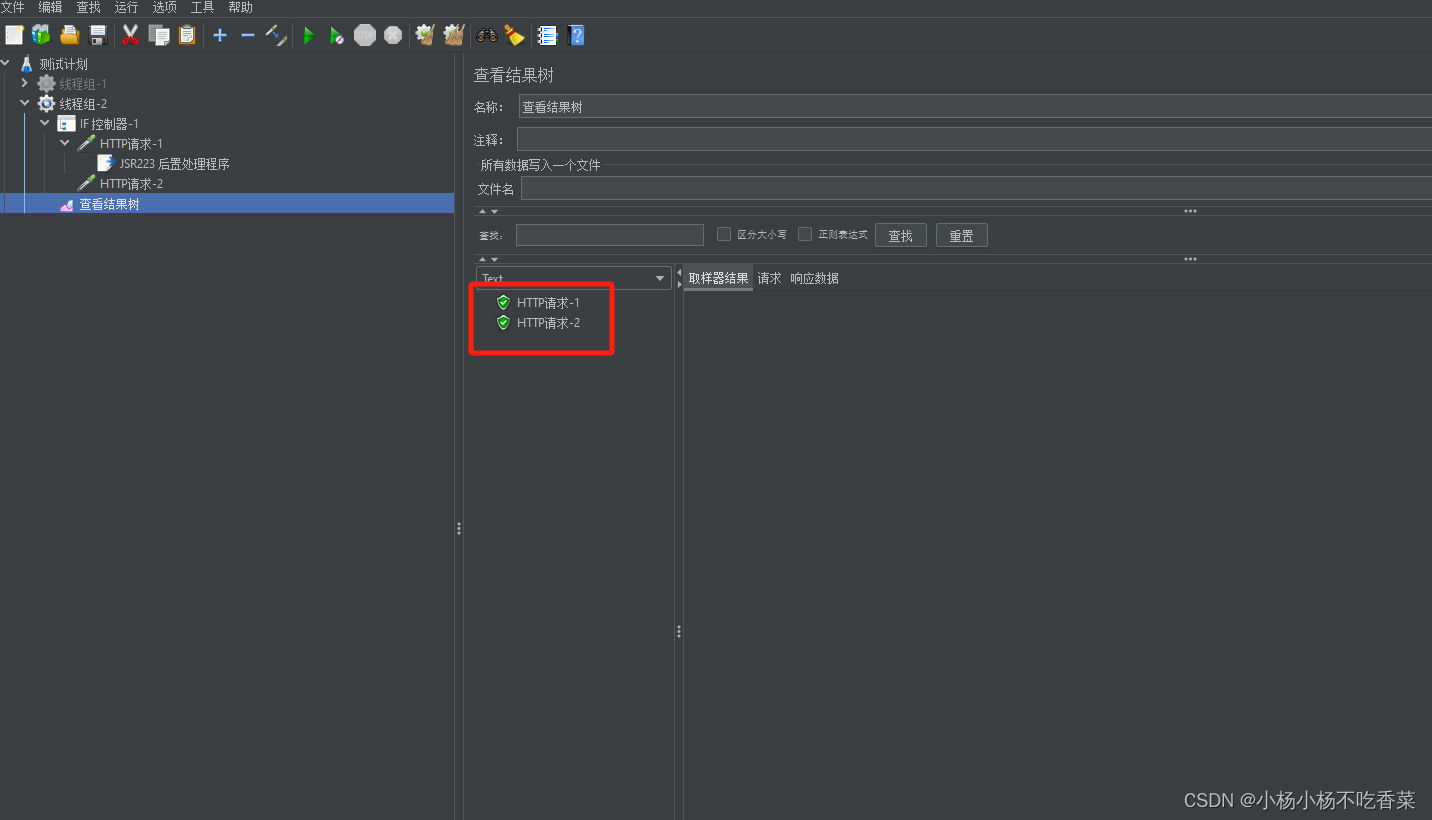Click the 名称 input field

coord(975,107)
